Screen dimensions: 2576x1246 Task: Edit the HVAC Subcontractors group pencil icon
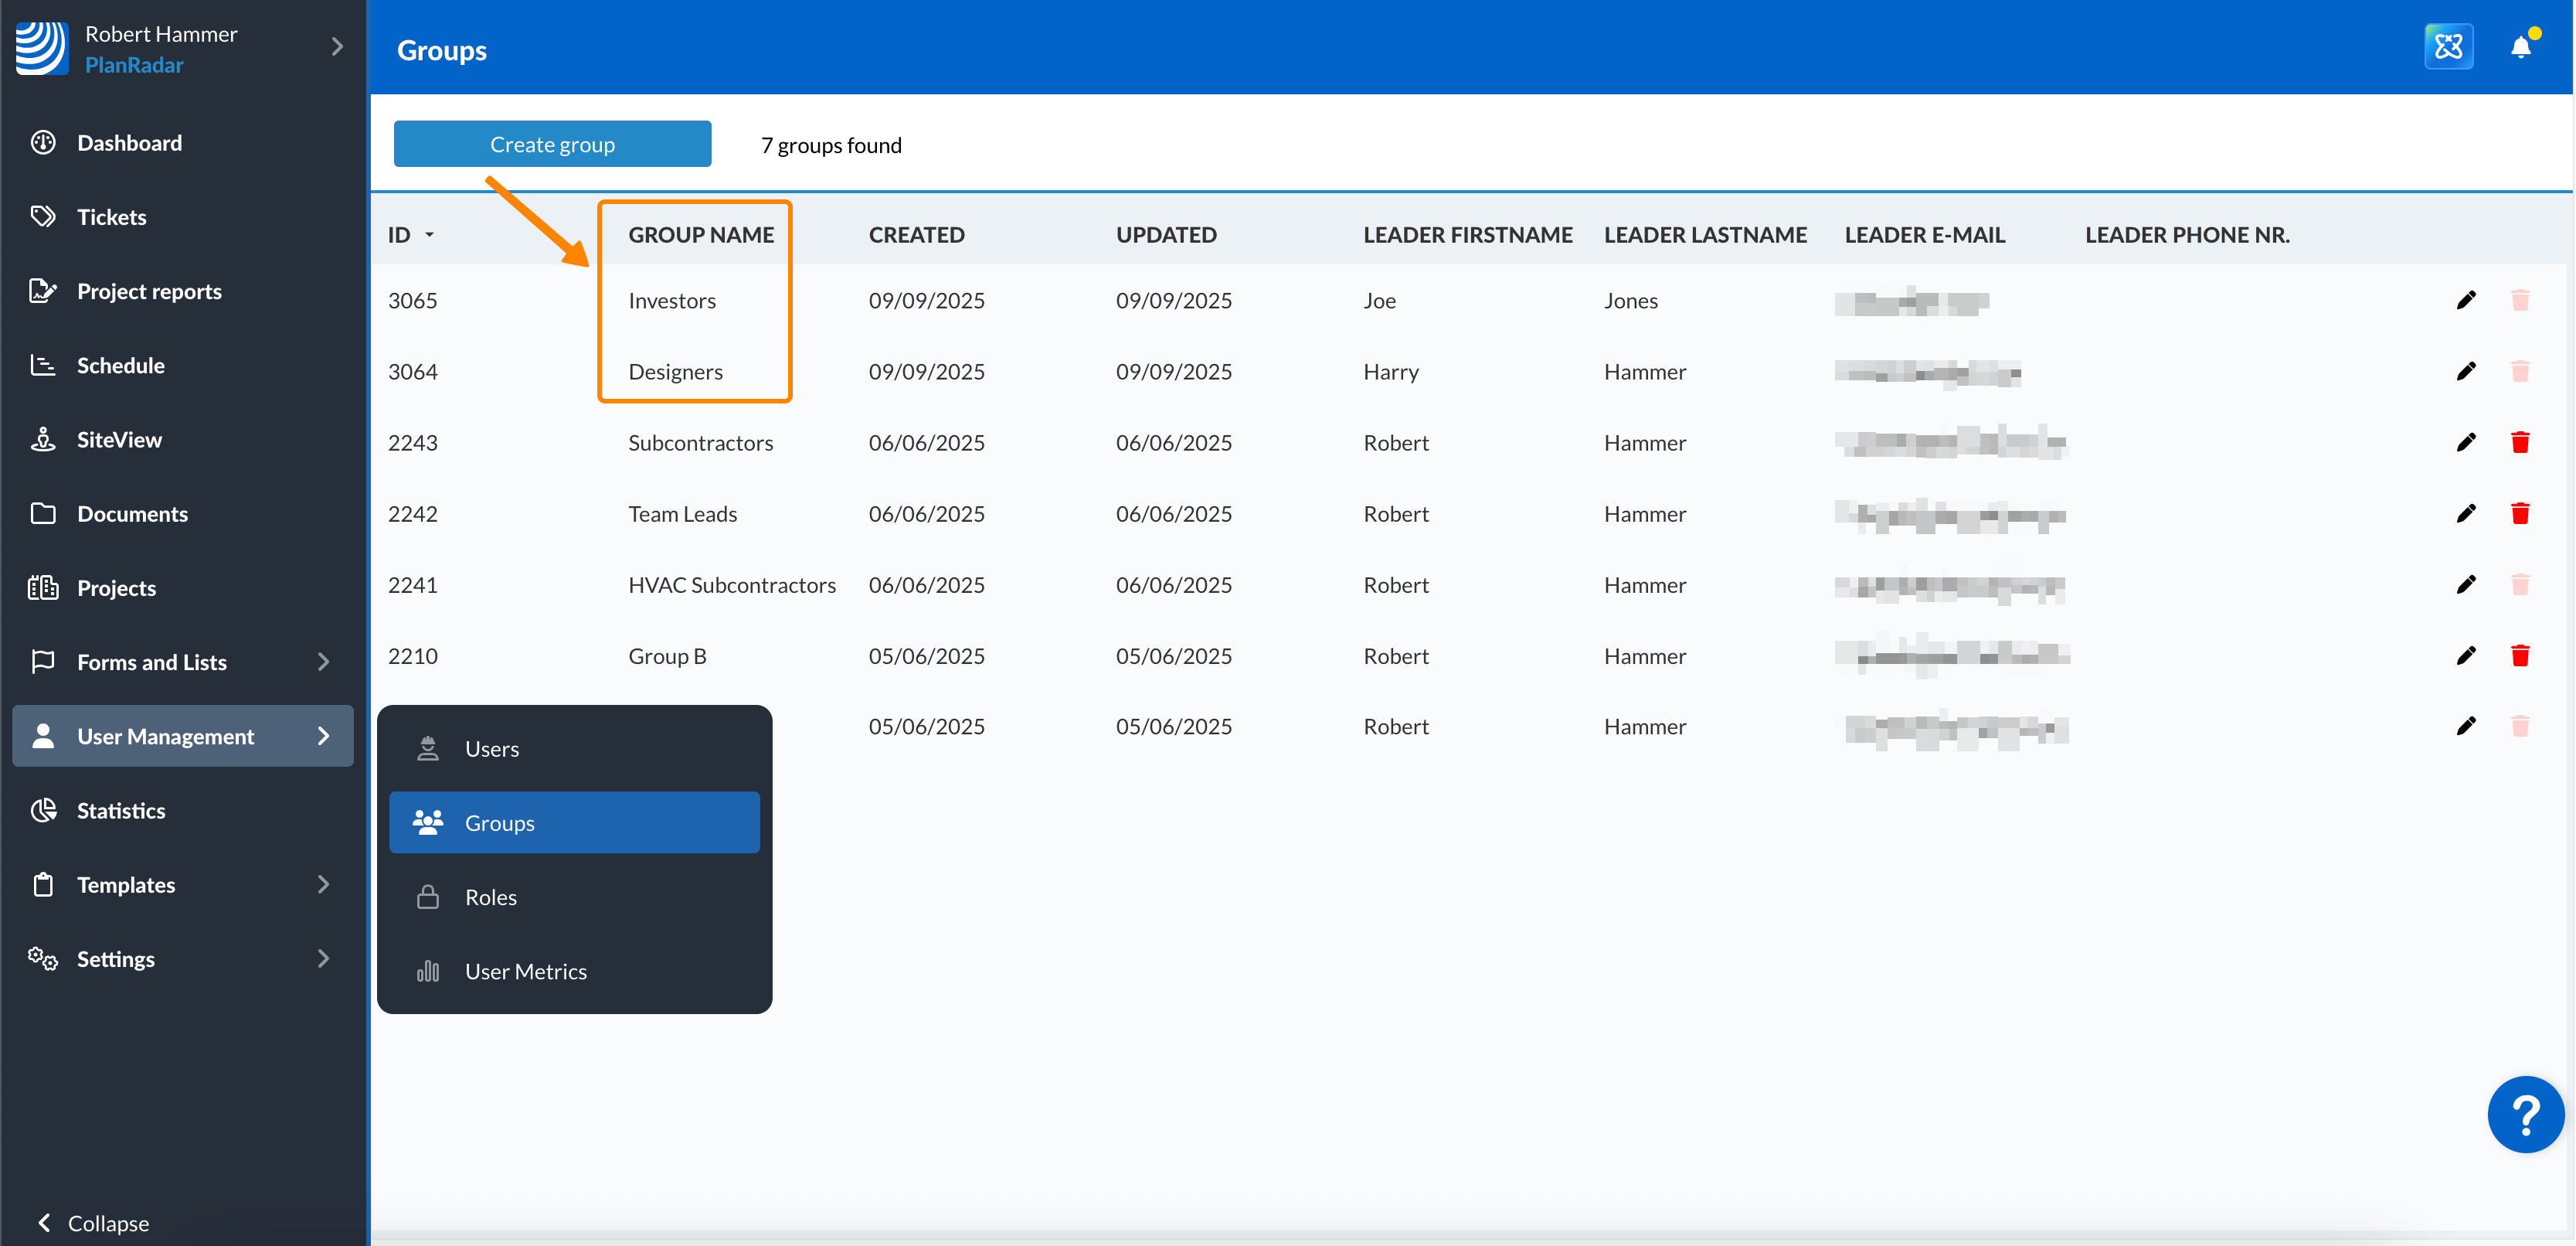coord(2465,584)
